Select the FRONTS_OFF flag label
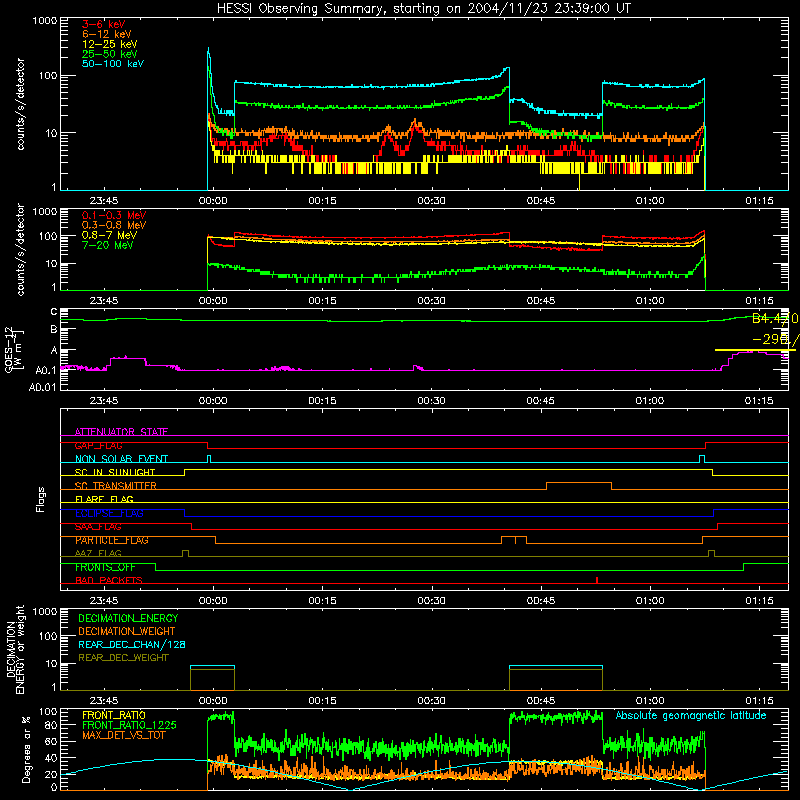The width and height of the screenshot is (800, 800). click(105, 567)
